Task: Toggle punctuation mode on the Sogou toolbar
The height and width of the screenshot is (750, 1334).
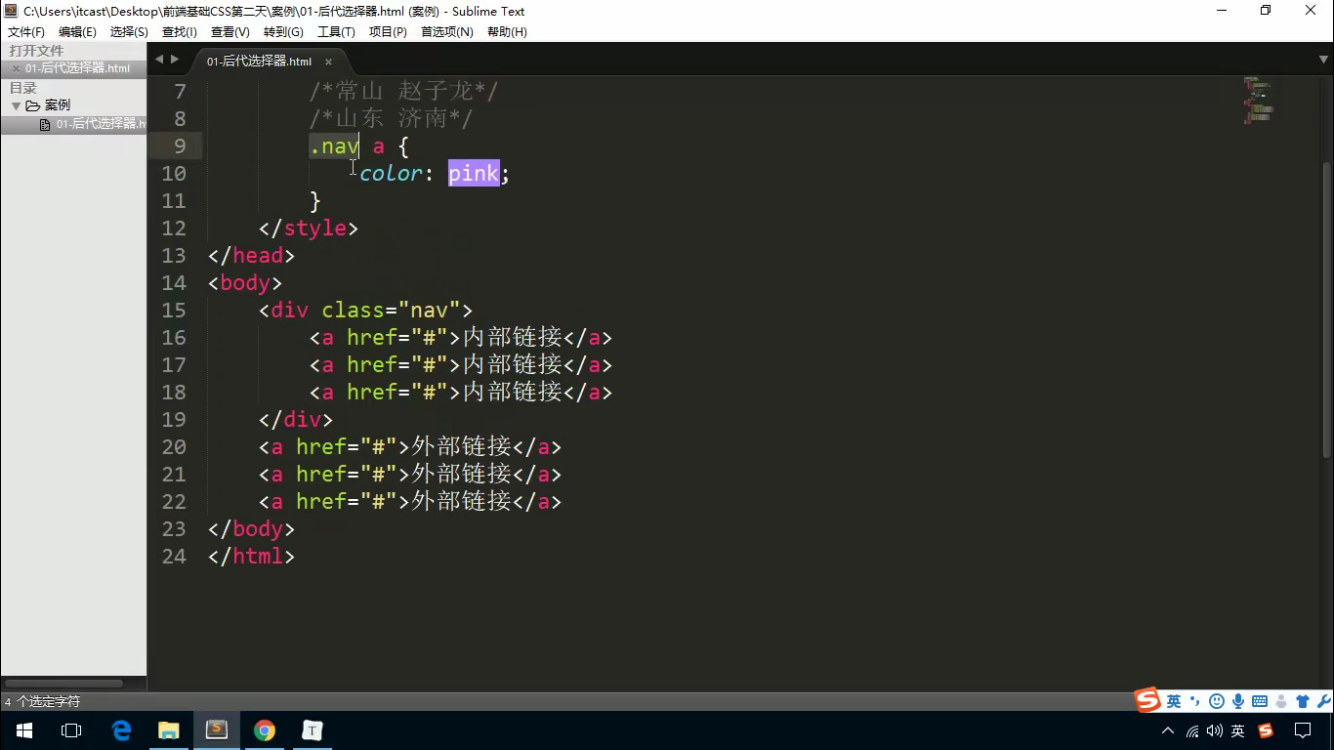Action: pyautogui.click(x=1195, y=701)
